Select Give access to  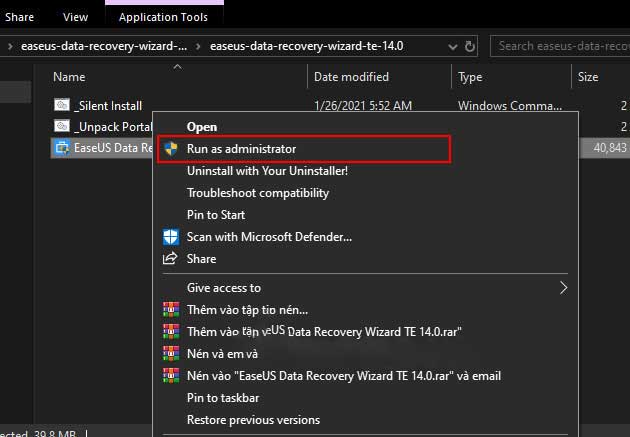click(224, 288)
